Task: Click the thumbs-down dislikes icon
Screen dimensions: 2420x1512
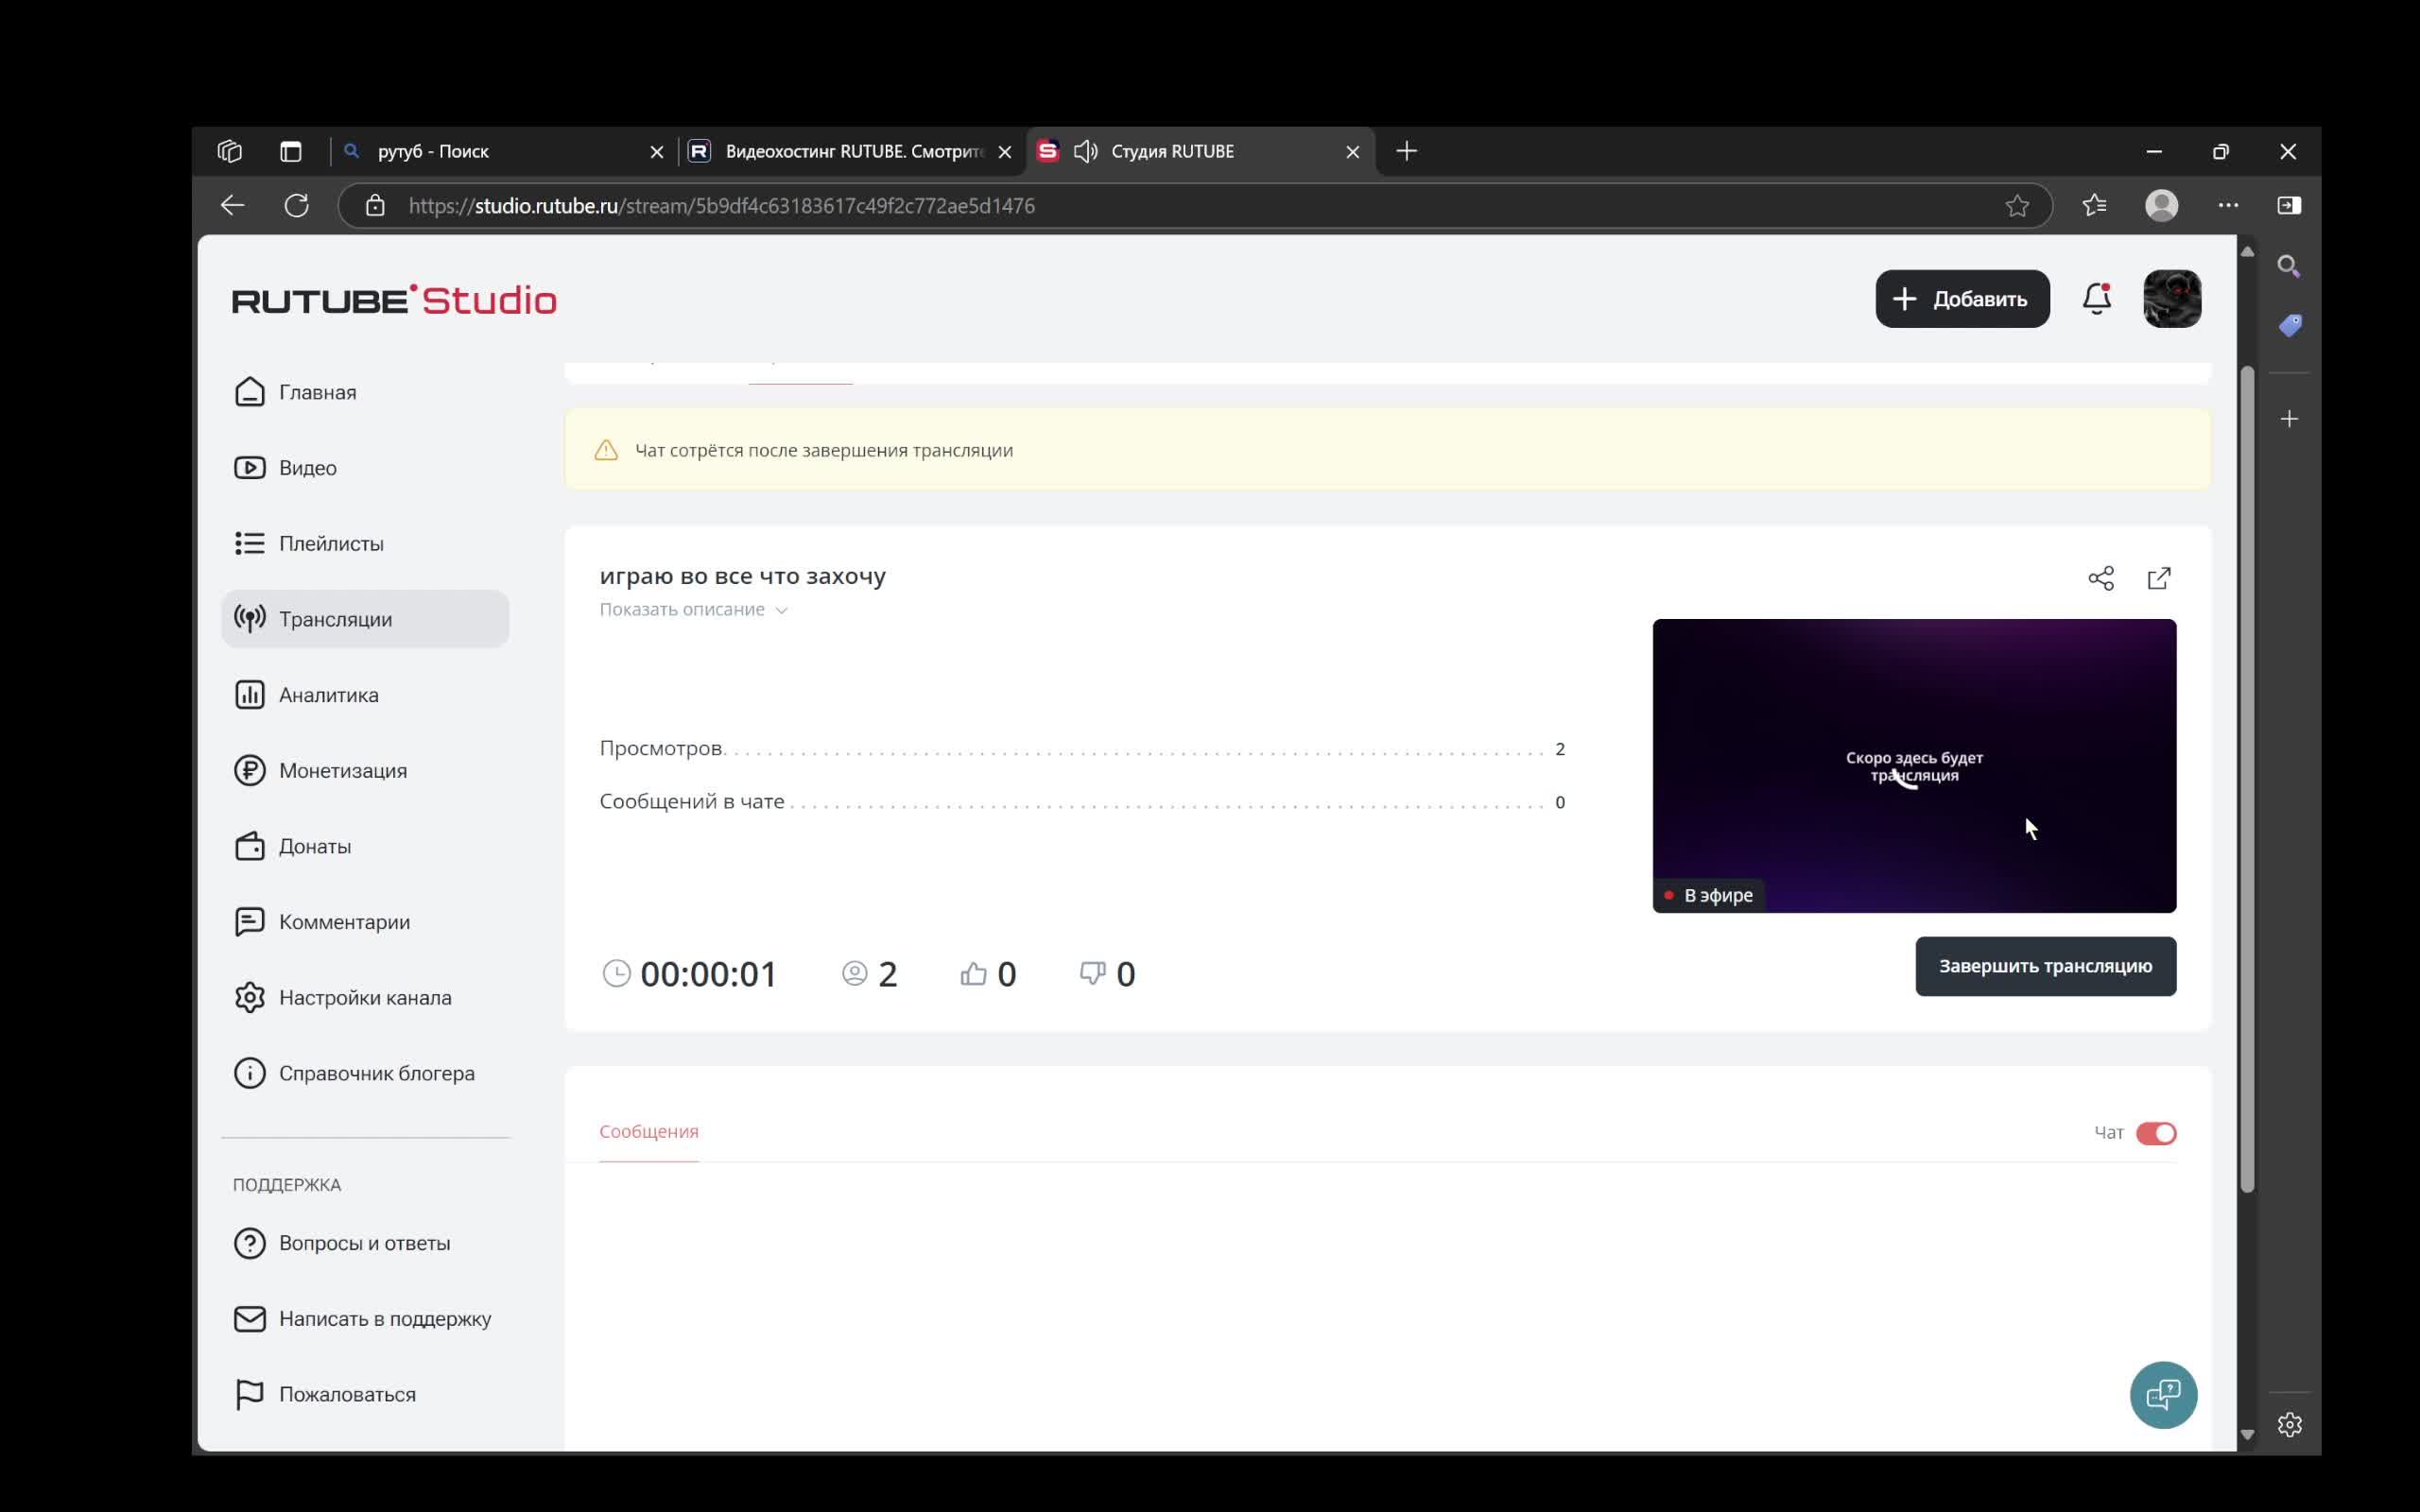Action: [x=1093, y=974]
